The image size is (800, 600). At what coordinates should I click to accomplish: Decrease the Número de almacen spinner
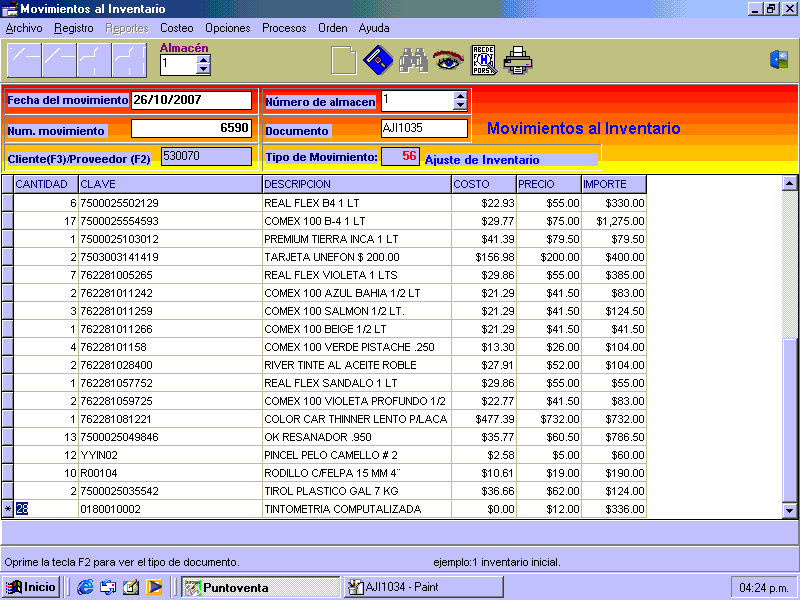pos(460,106)
